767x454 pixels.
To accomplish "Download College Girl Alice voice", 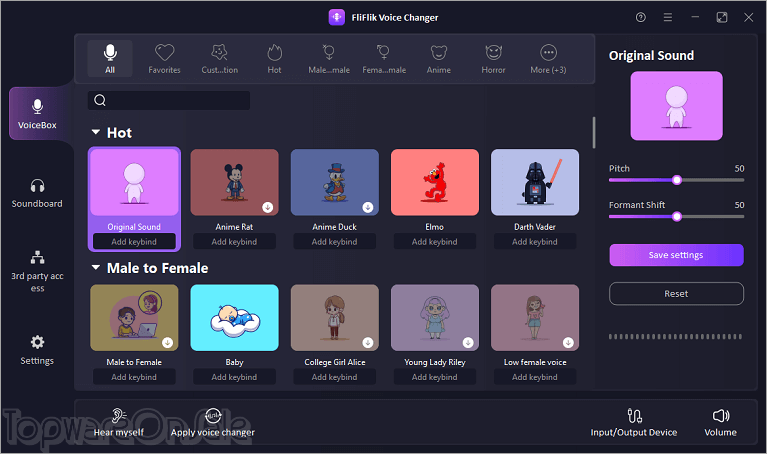I will [368, 342].
